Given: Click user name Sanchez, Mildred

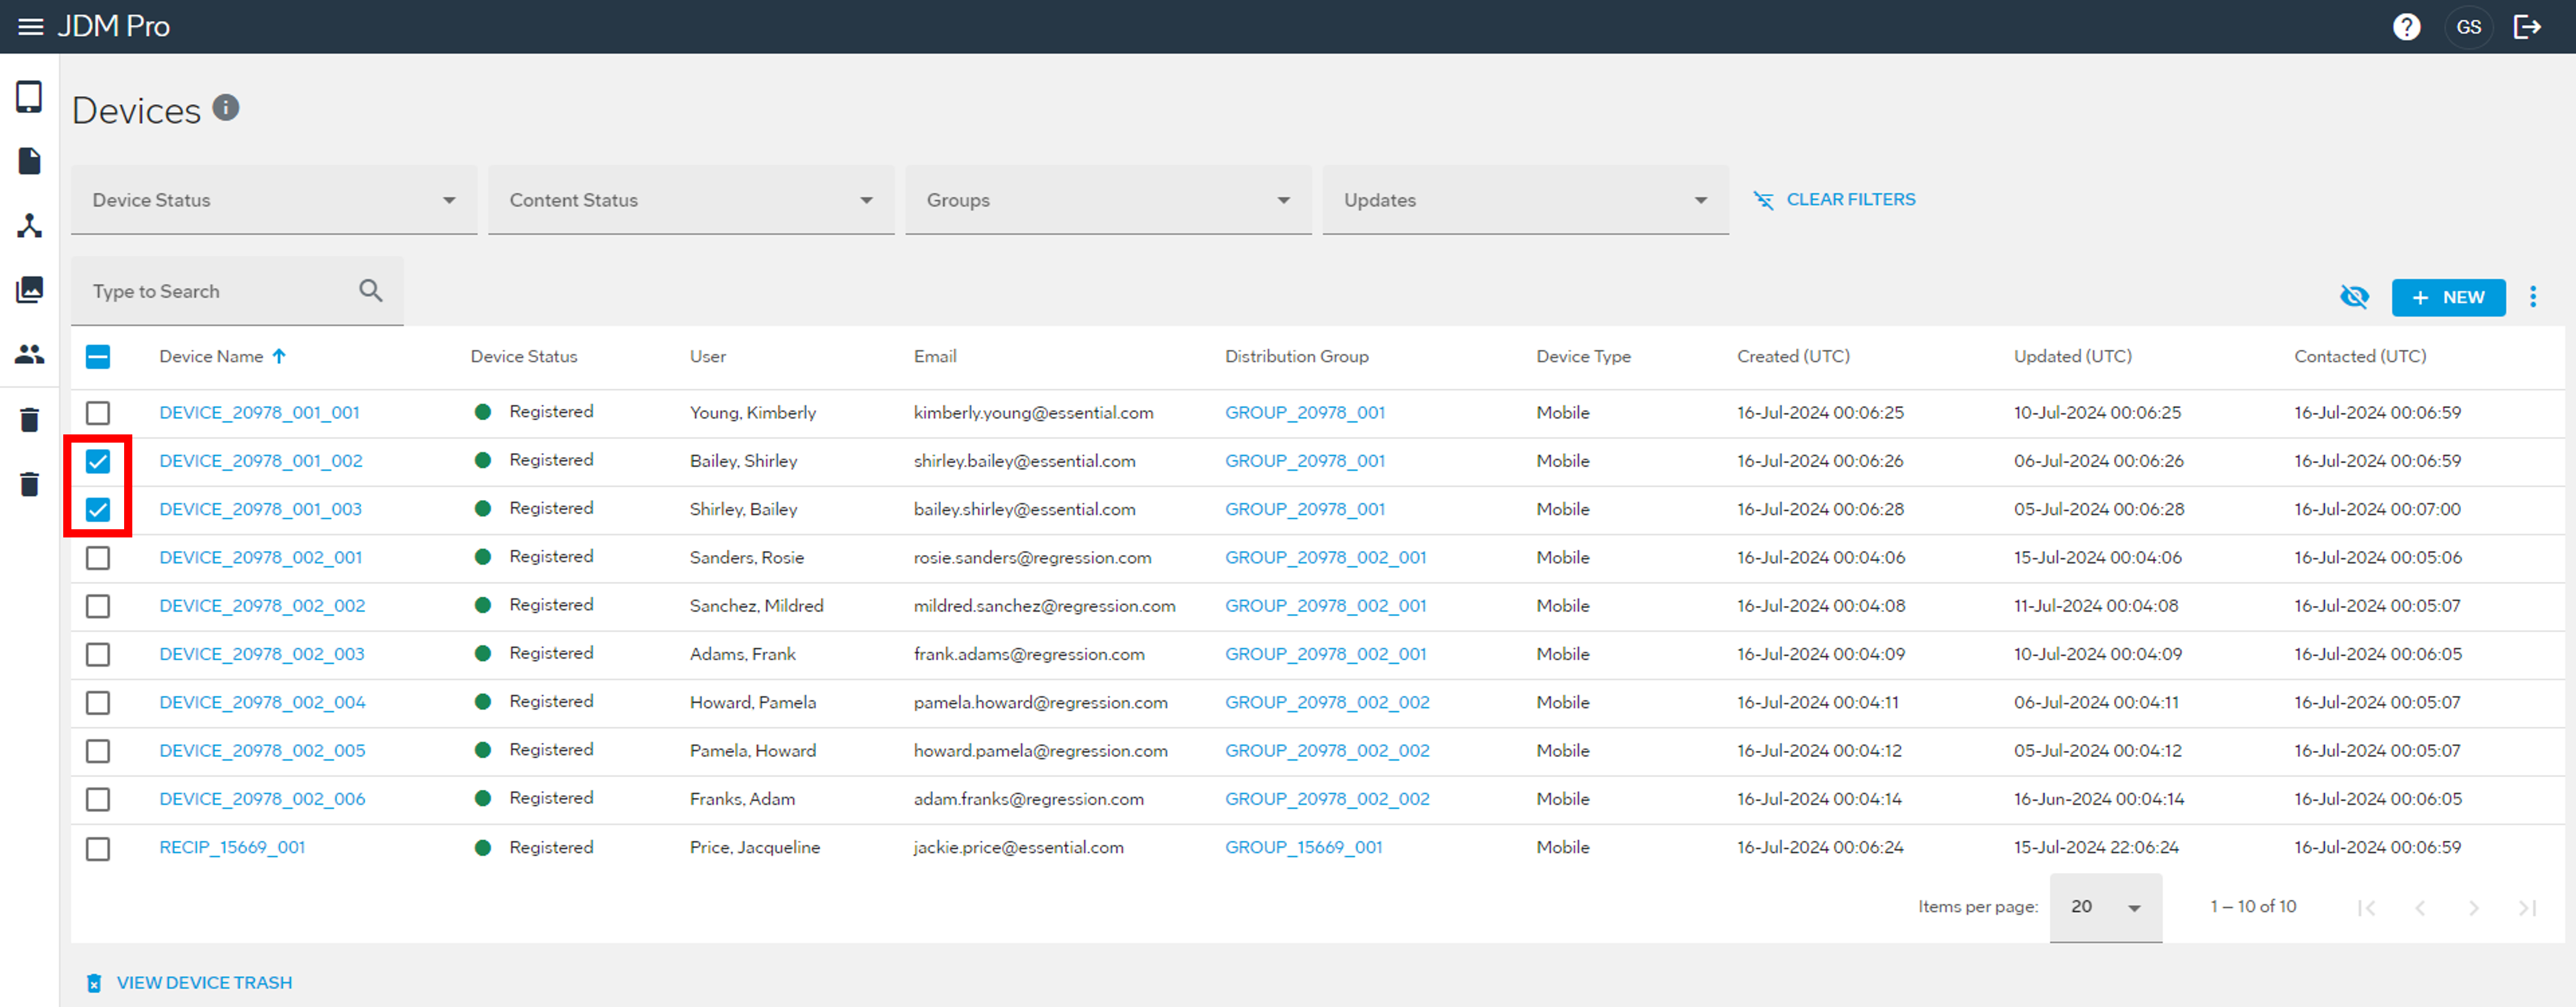Looking at the screenshot, I should click(x=756, y=606).
